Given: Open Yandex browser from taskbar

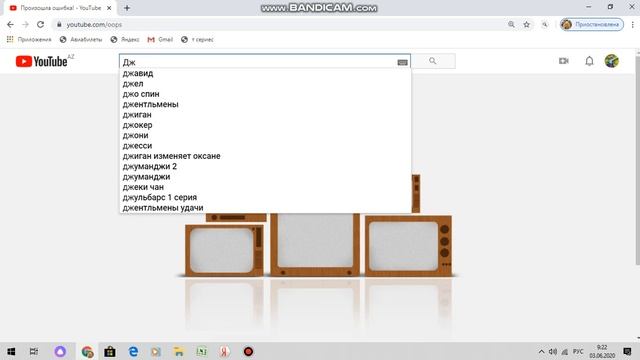Looking at the screenshot, I should coord(224,351).
